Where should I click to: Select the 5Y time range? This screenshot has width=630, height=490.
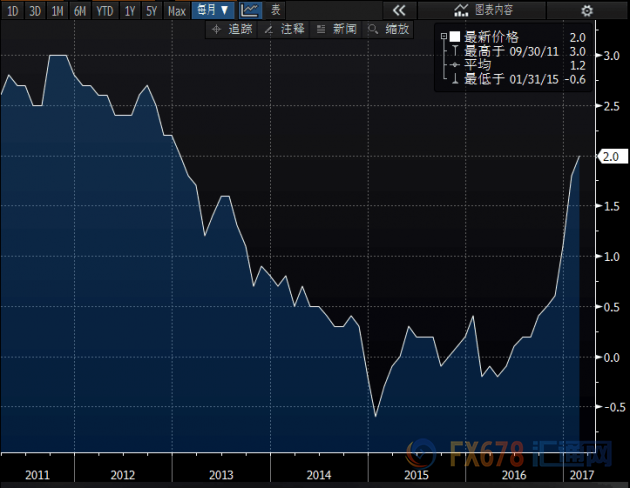pos(150,10)
